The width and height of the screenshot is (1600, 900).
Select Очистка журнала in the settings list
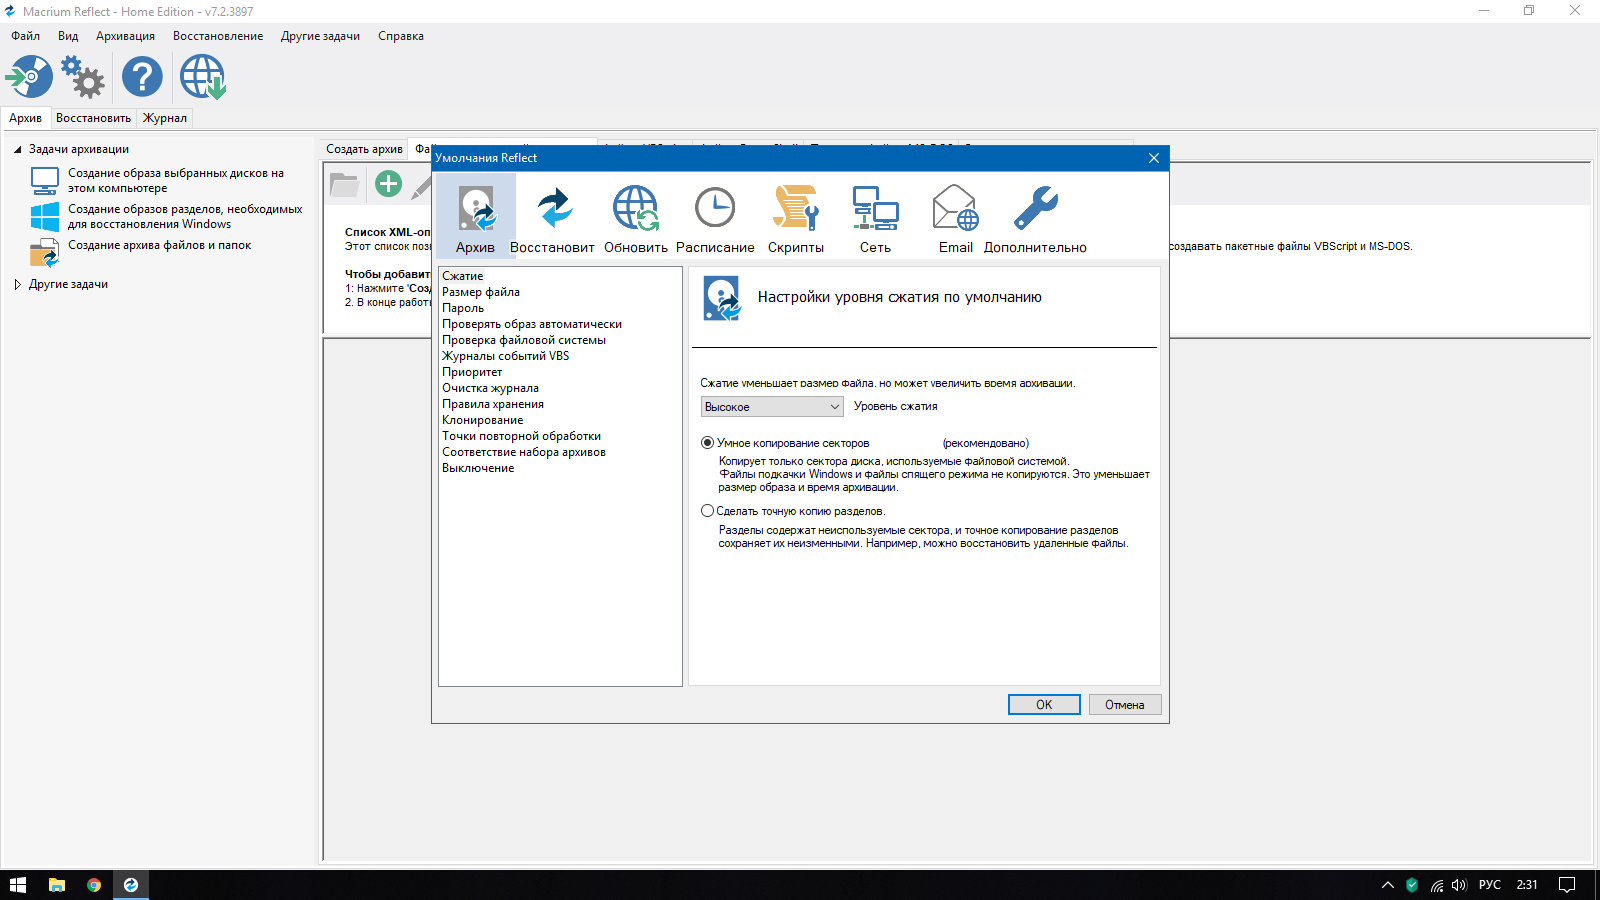point(490,388)
